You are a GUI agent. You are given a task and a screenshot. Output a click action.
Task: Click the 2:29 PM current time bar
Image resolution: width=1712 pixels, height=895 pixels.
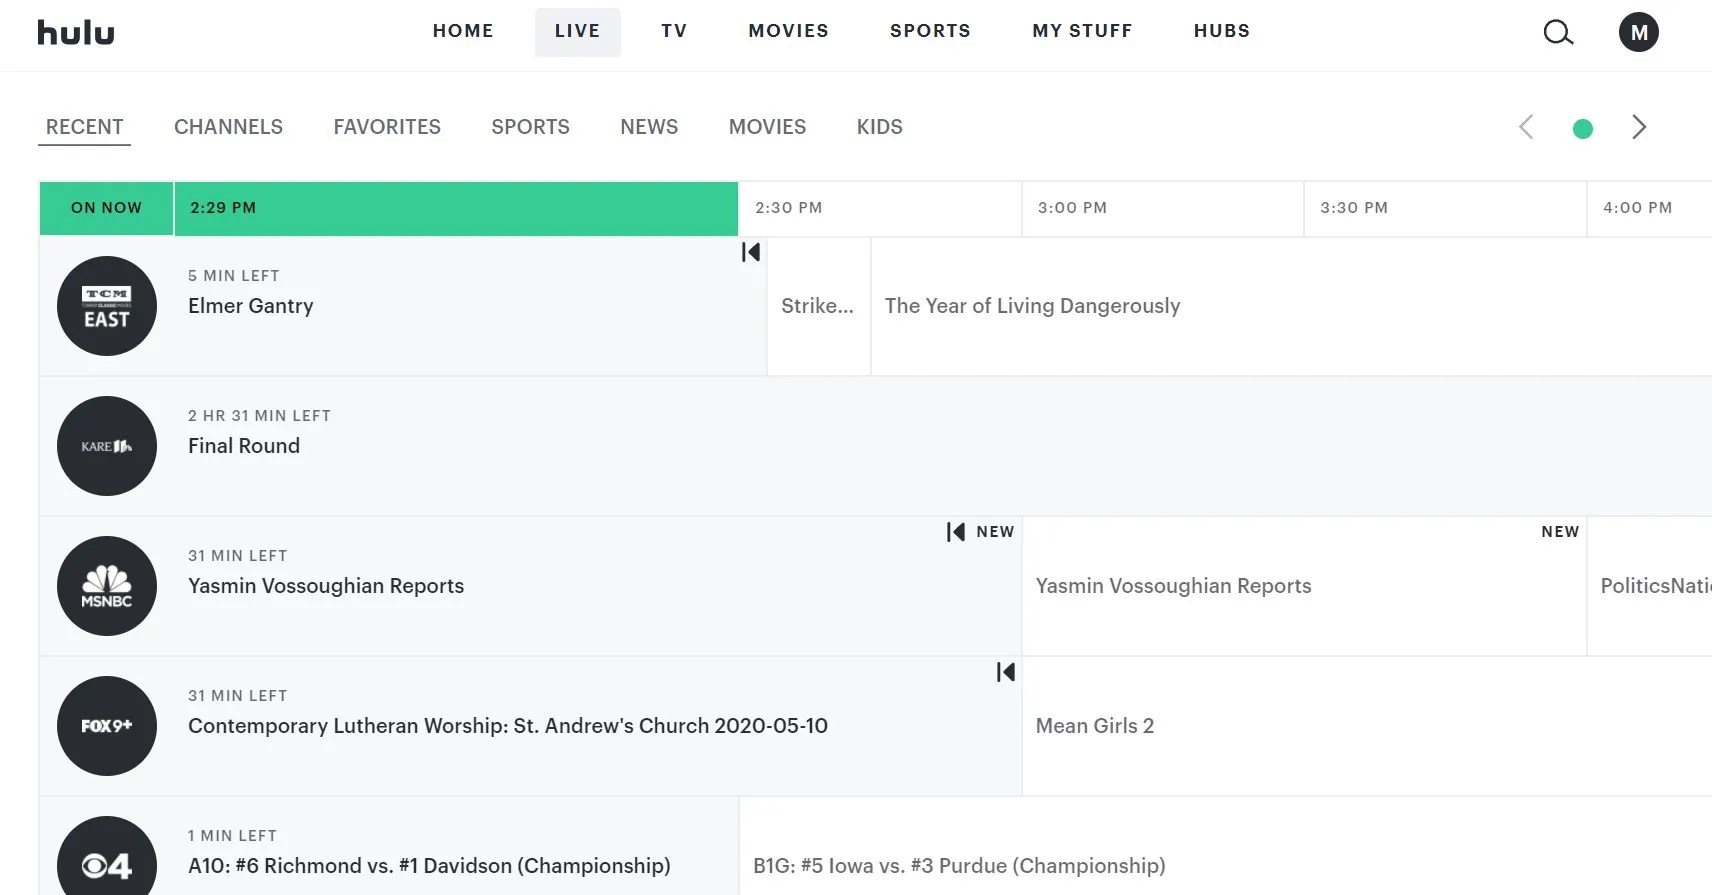(456, 208)
